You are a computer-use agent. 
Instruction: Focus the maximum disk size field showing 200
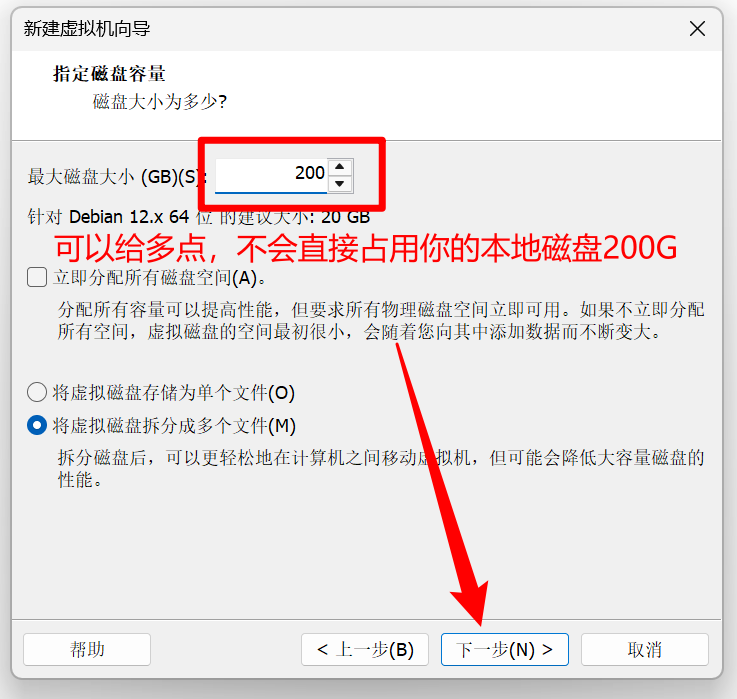[271, 176]
